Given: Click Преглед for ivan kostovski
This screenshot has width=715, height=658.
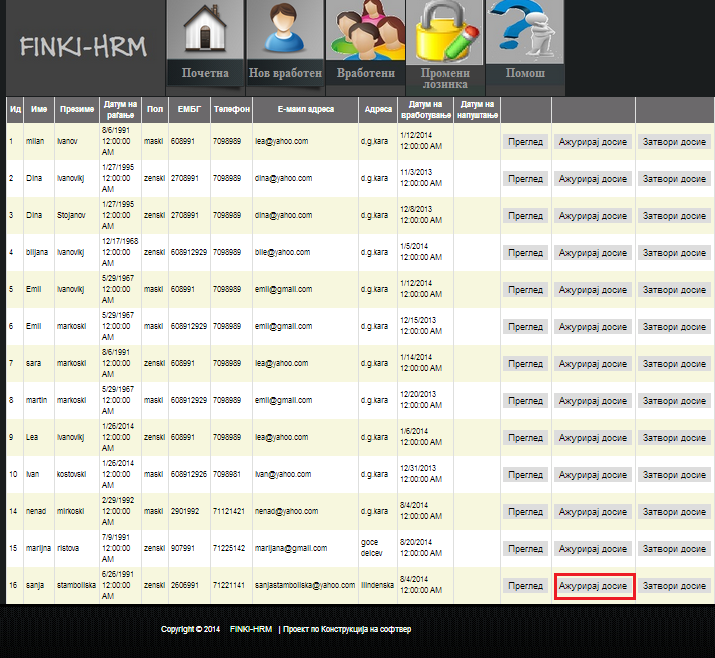Looking at the screenshot, I should pyautogui.click(x=525, y=475).
